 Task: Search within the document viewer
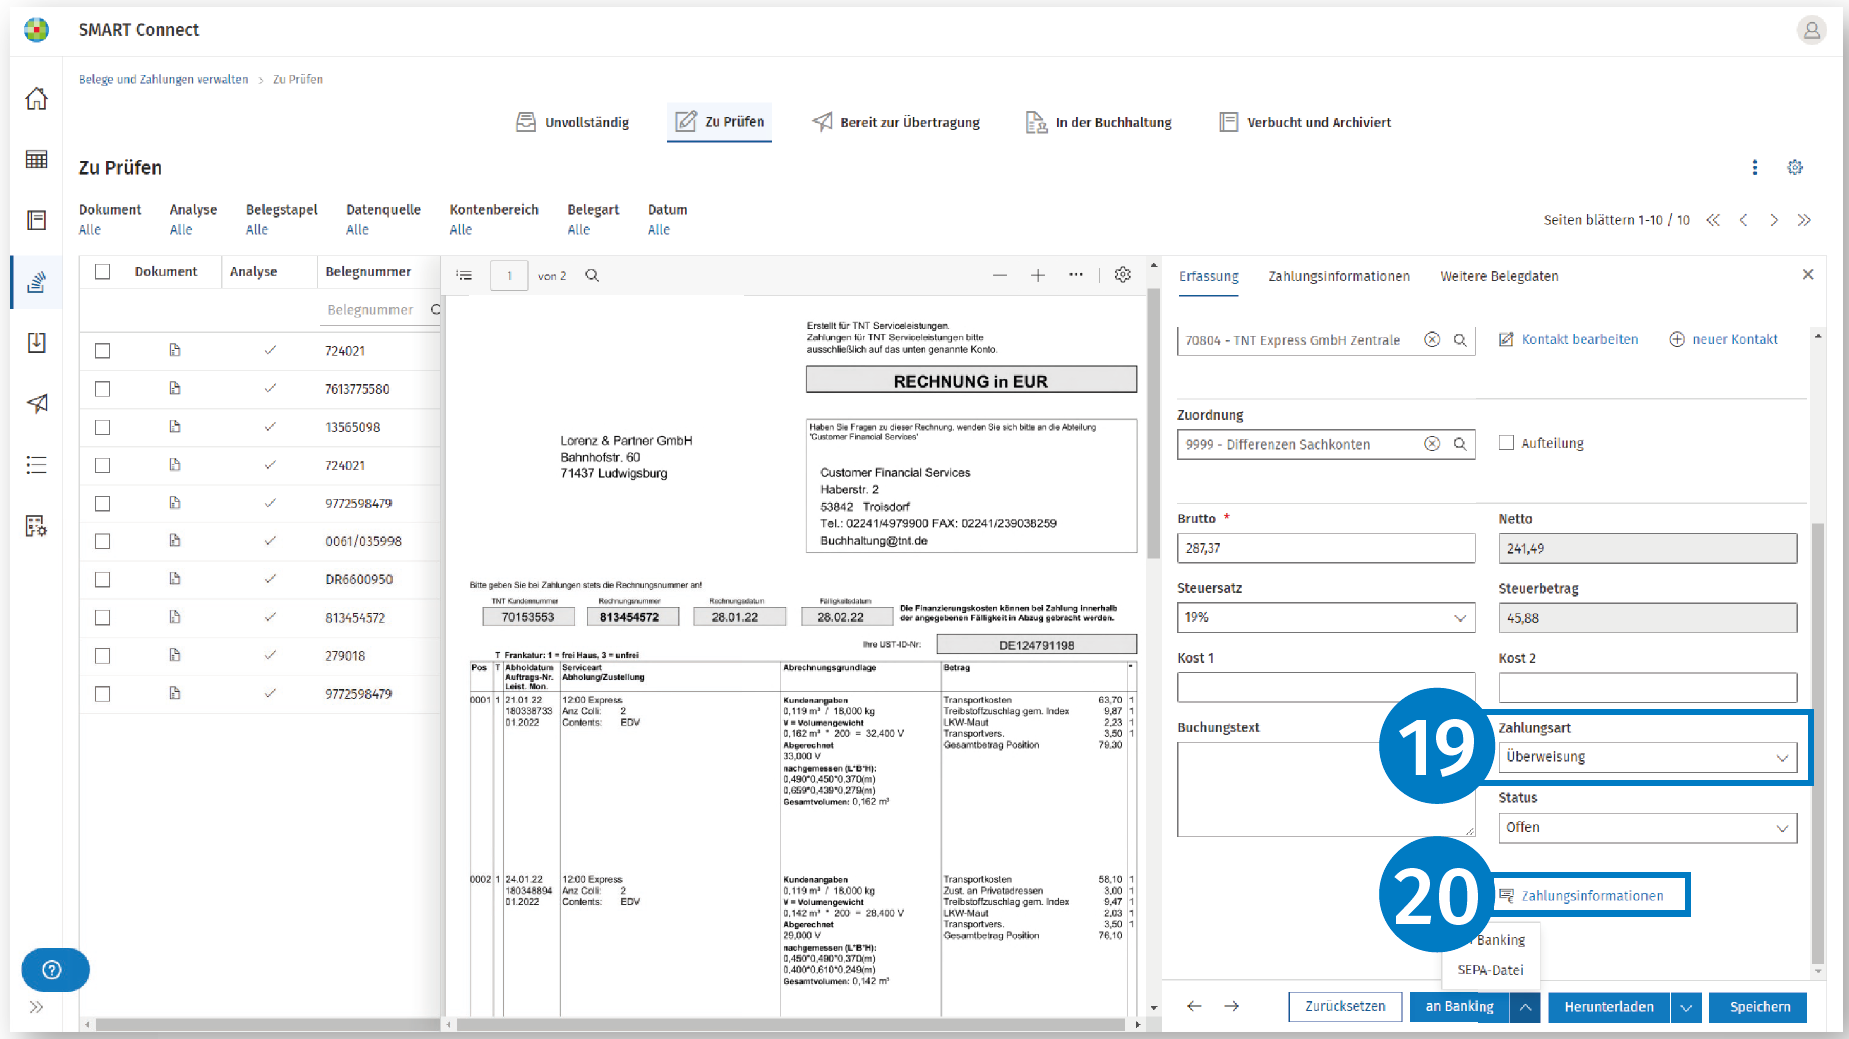pos(592,275)
